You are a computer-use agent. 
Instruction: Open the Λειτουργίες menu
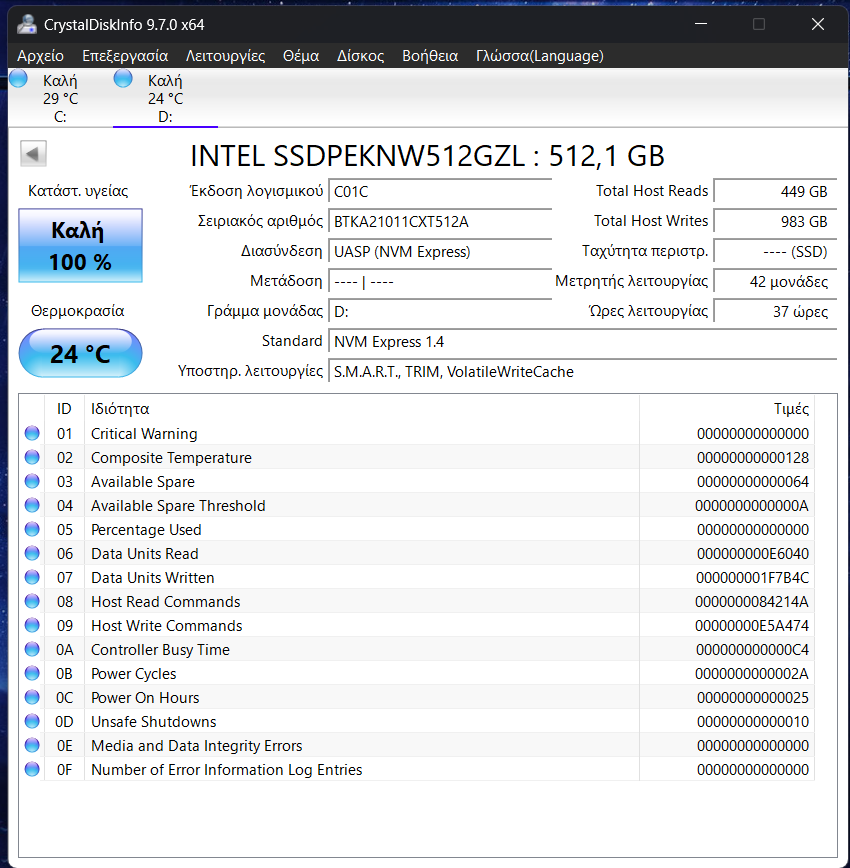tap(225, 56)
